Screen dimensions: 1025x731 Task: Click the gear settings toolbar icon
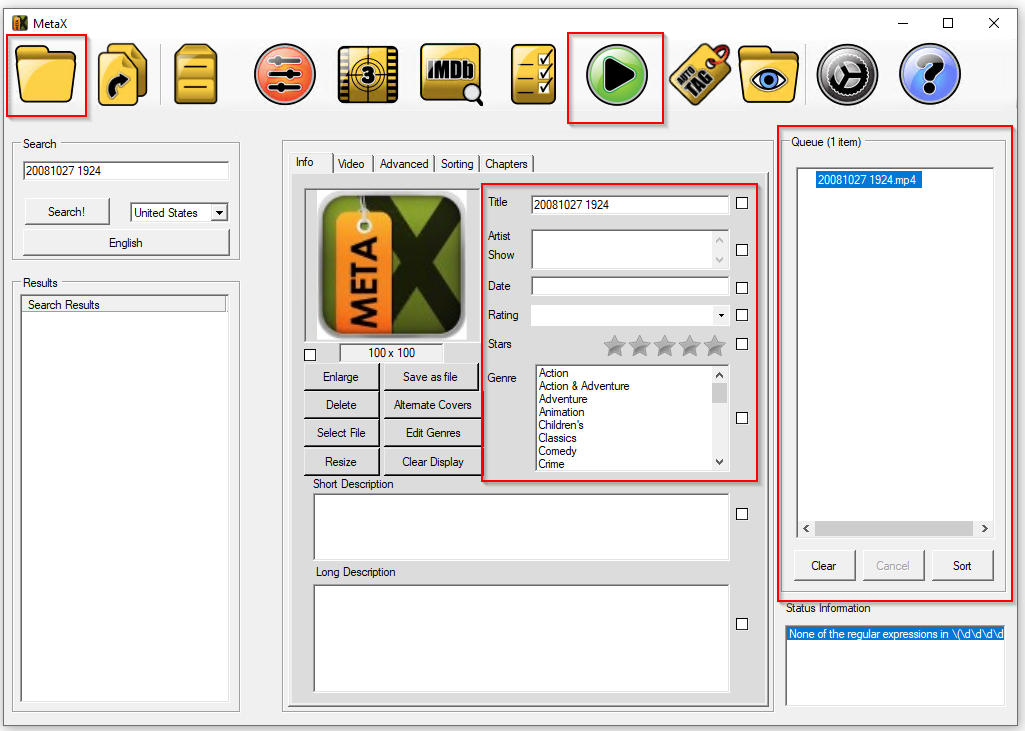pos(846,73)
